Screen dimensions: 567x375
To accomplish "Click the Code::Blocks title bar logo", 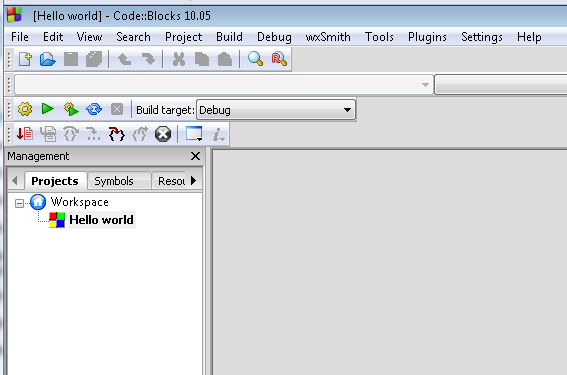I will click(14, 15).
